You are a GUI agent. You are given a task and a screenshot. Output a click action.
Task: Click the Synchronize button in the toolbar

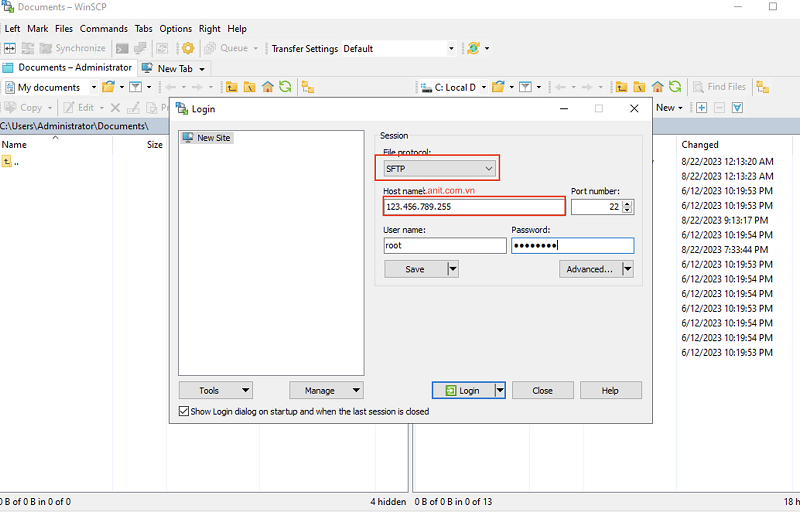[72, 48]
